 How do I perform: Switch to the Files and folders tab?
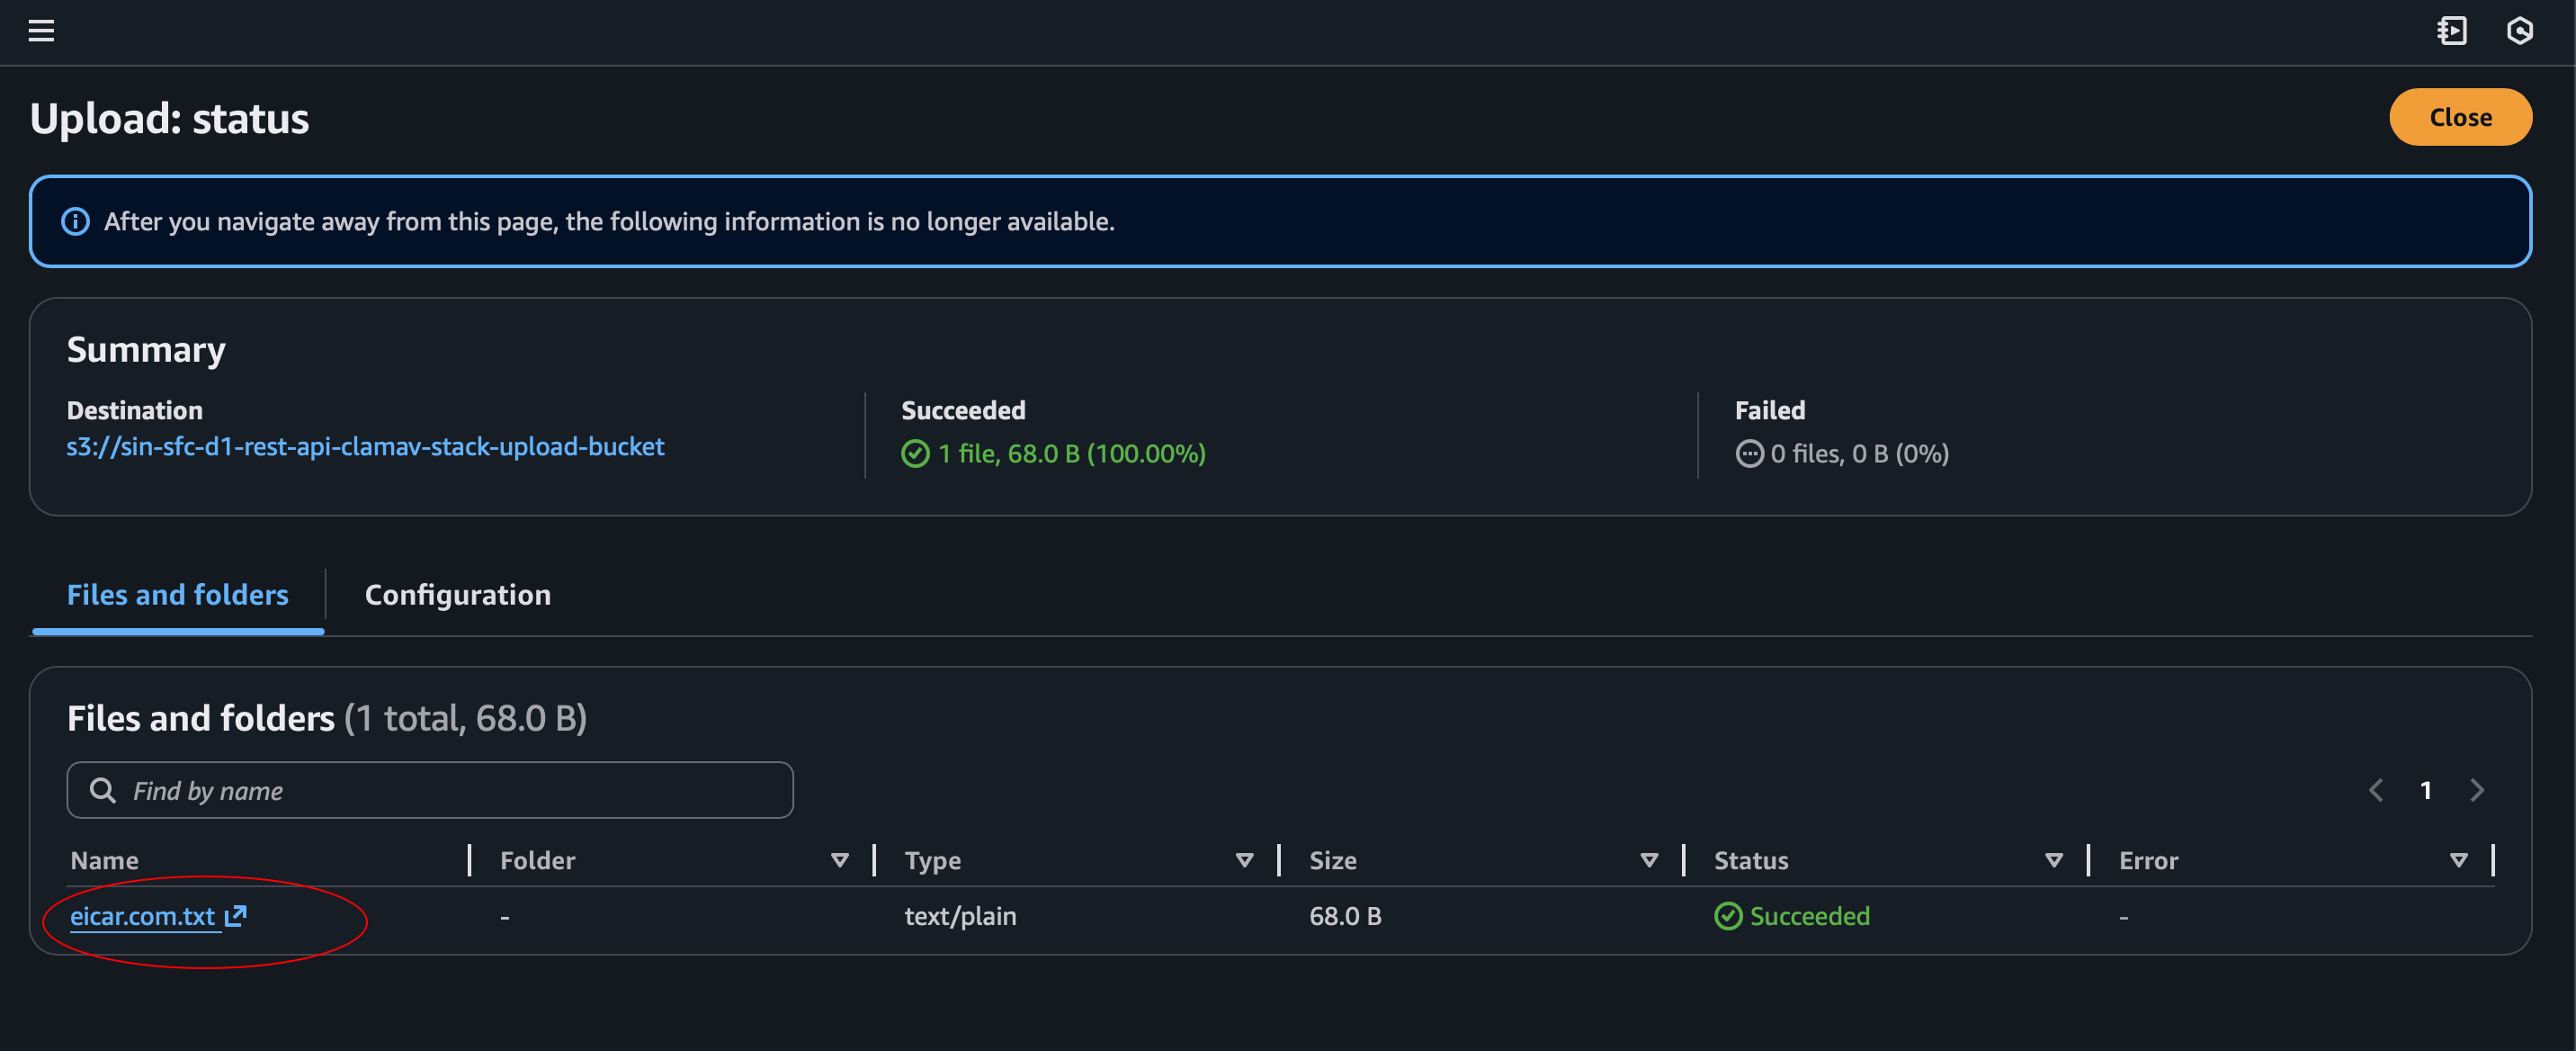pyautogui.click(x=178, y=595)
